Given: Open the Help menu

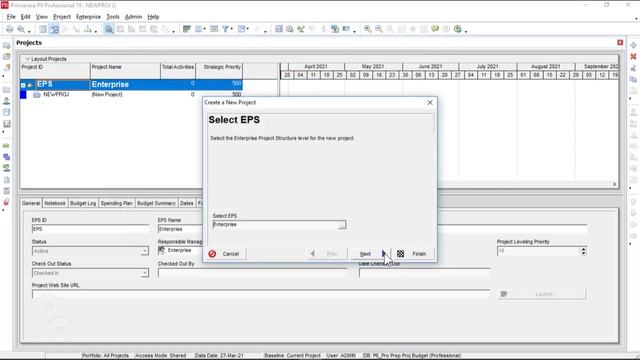Looking at the screenshot, I should pyautogui.click(x=153, y=17).
